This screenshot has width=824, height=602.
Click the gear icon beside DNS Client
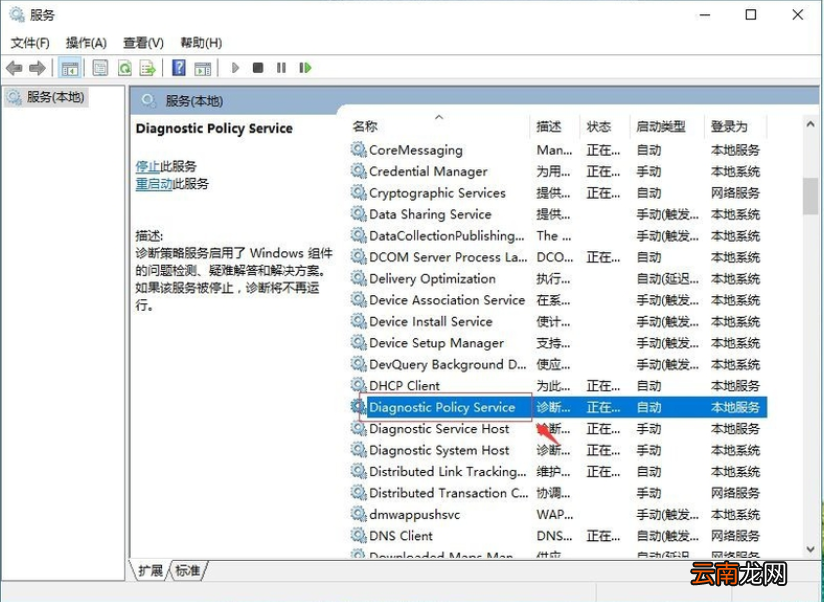click(x=358, y=536)
